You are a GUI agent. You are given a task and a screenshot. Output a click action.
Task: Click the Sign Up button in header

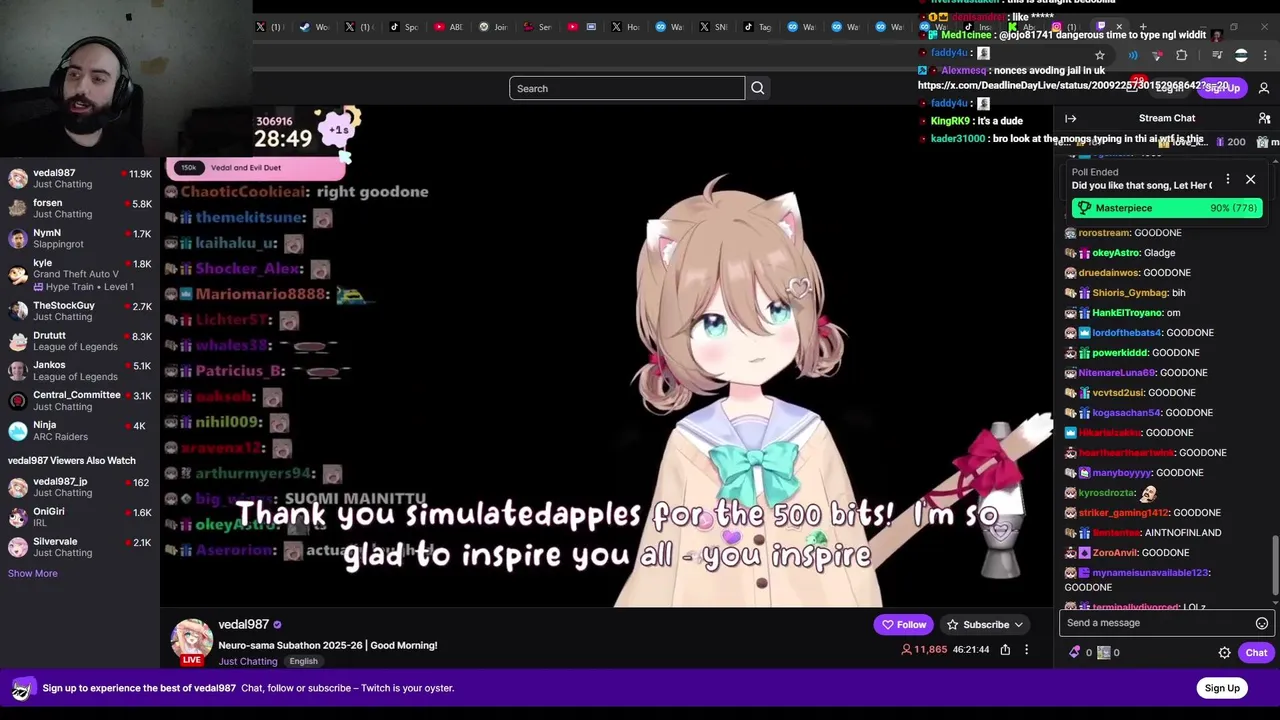point(1222,88)
